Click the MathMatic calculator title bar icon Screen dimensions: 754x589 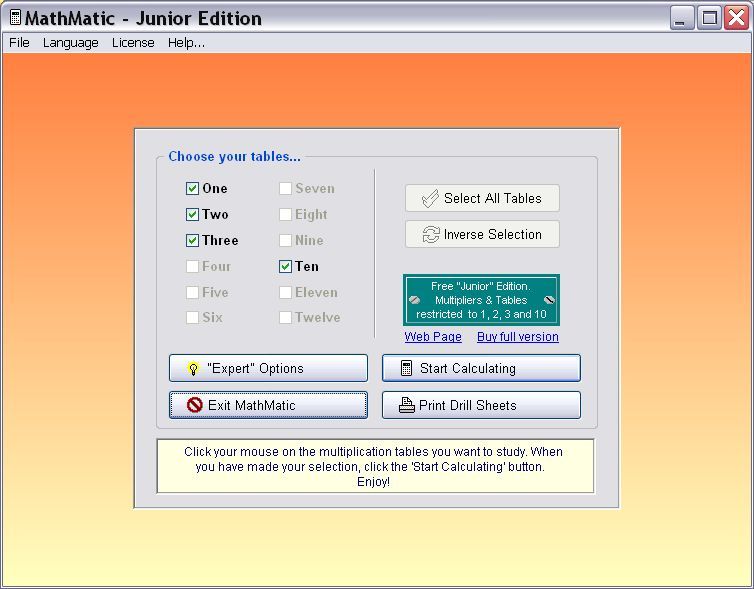(15, 17)
